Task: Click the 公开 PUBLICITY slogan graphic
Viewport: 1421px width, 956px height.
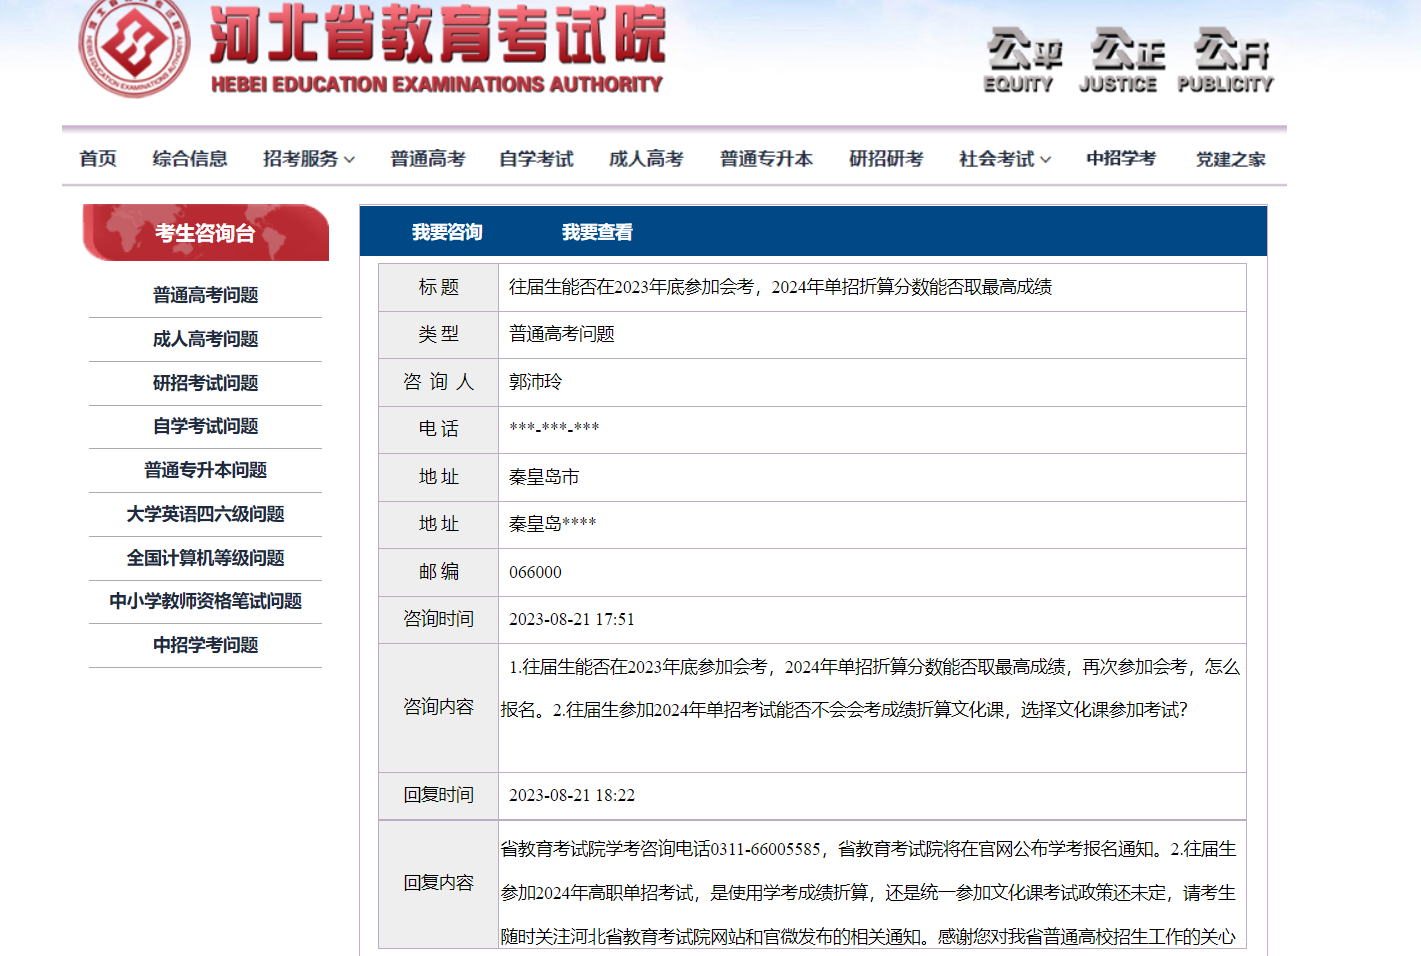Action: 1227,60
